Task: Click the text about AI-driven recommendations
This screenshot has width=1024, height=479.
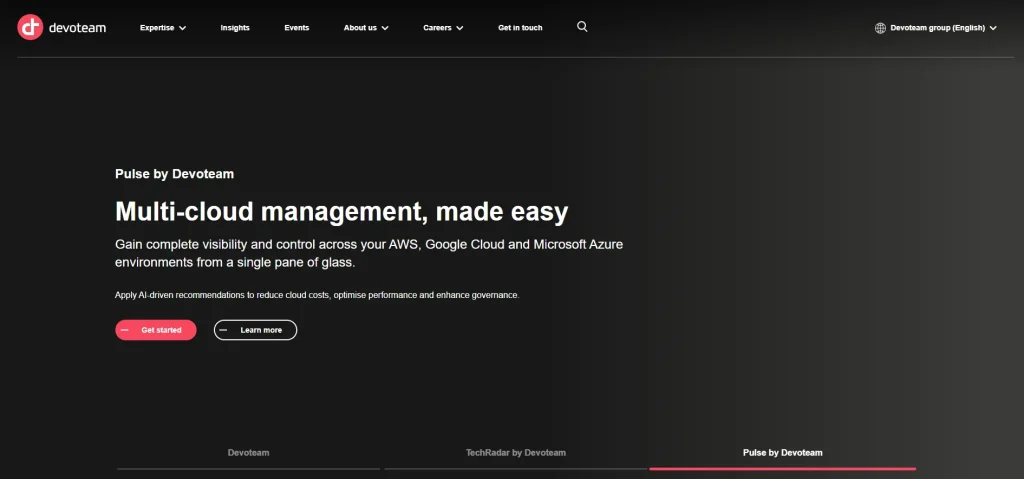Action: 317,295
